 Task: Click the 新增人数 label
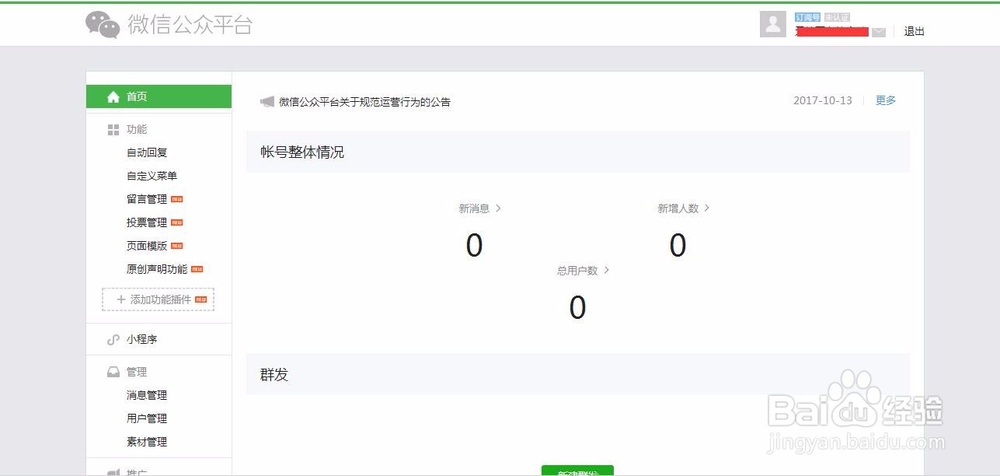click(x=678, y=208)
